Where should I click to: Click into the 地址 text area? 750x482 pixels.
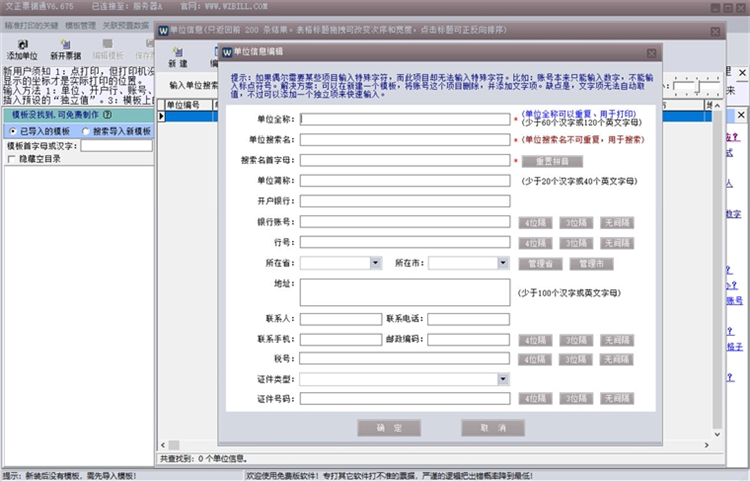(405, 291)
